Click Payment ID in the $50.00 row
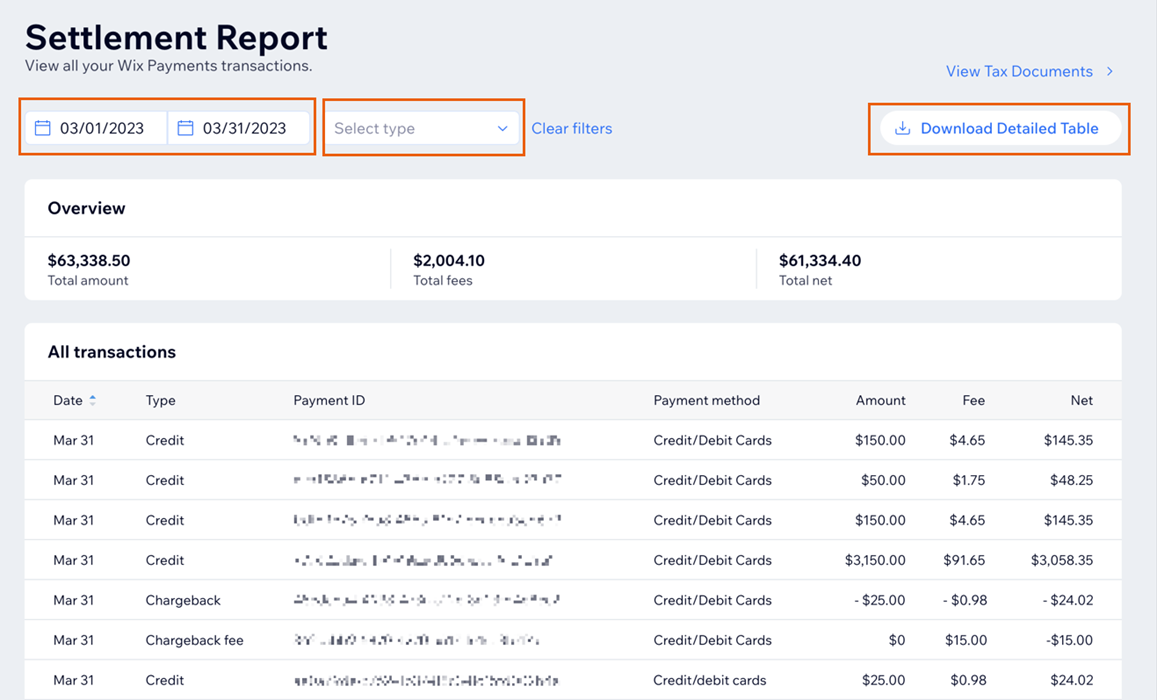 click(x=427, y=480)
